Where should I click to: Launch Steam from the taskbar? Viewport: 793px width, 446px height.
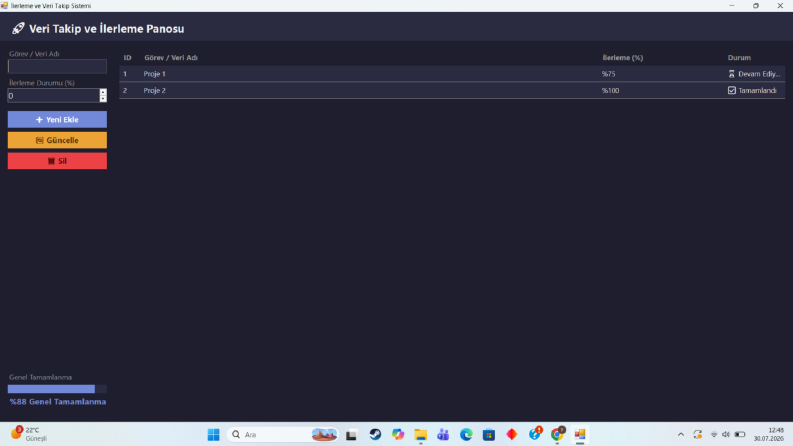coord(375,434)
